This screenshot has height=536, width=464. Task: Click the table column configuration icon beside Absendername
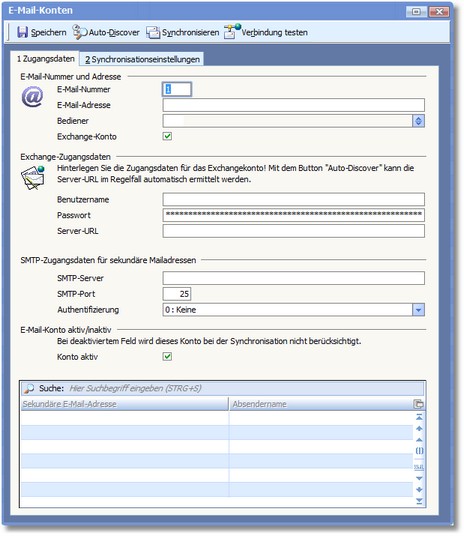(419, 404)
